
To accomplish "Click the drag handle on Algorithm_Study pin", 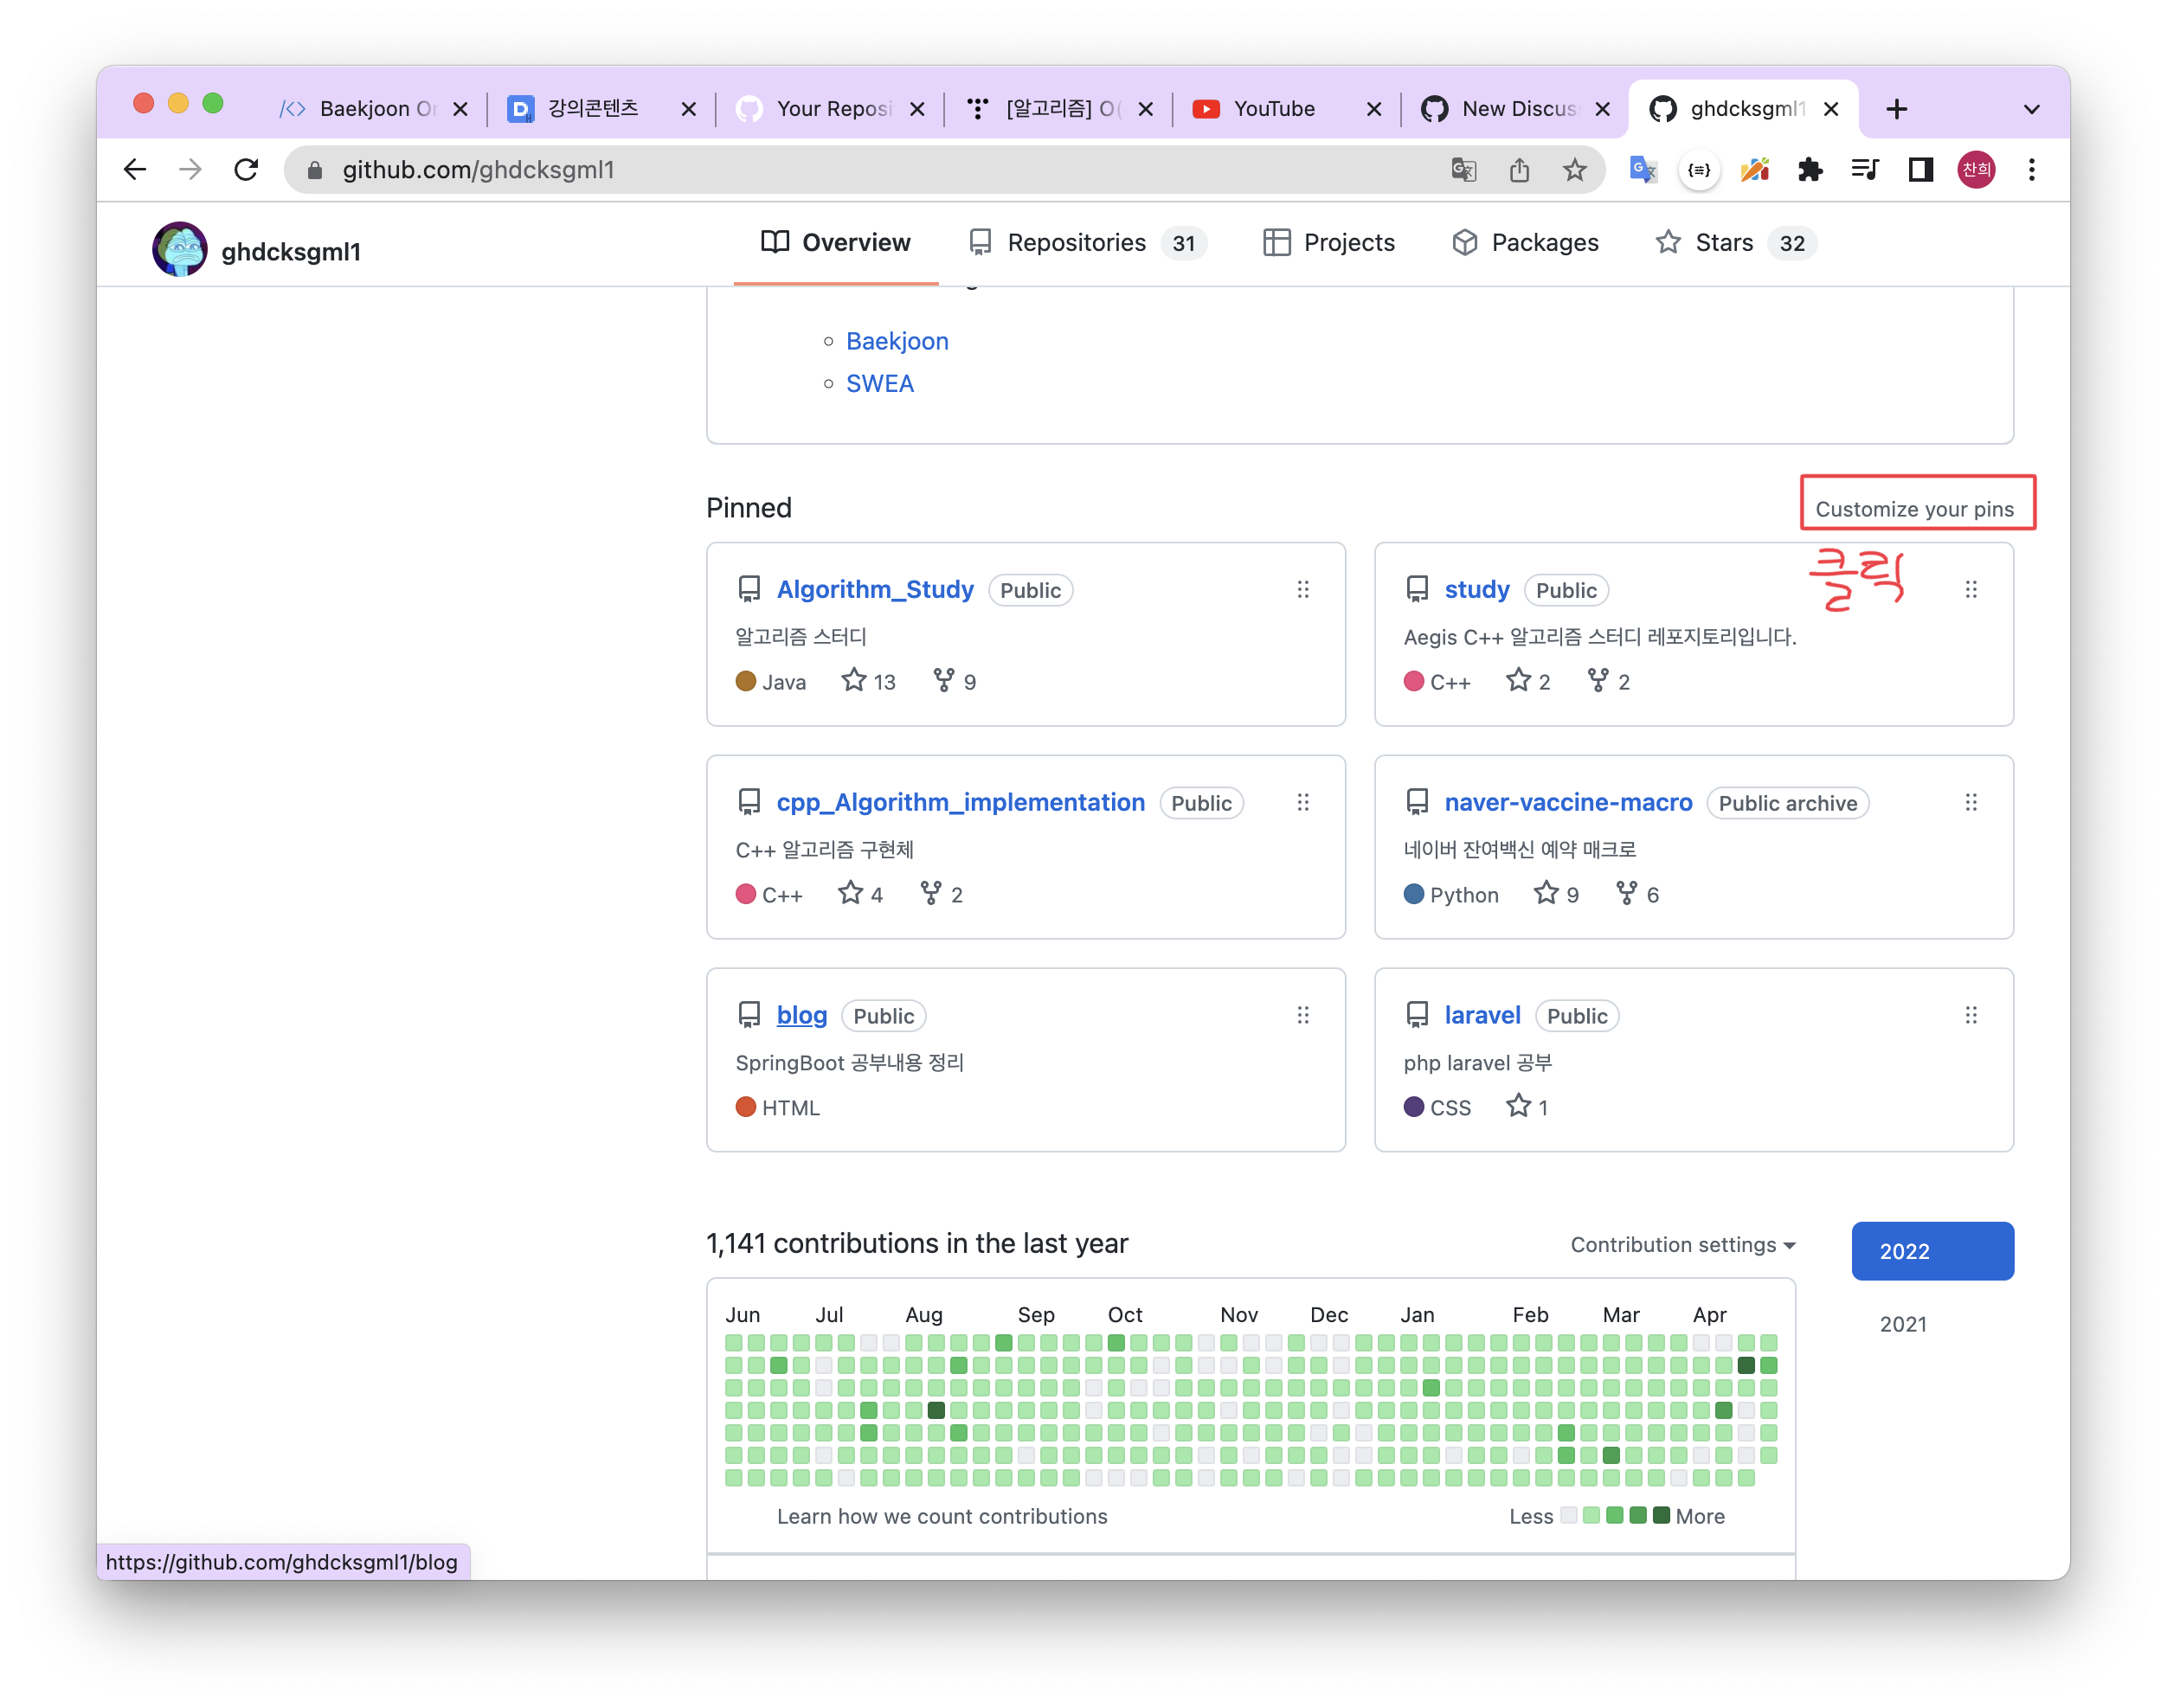I will 1303,590.
